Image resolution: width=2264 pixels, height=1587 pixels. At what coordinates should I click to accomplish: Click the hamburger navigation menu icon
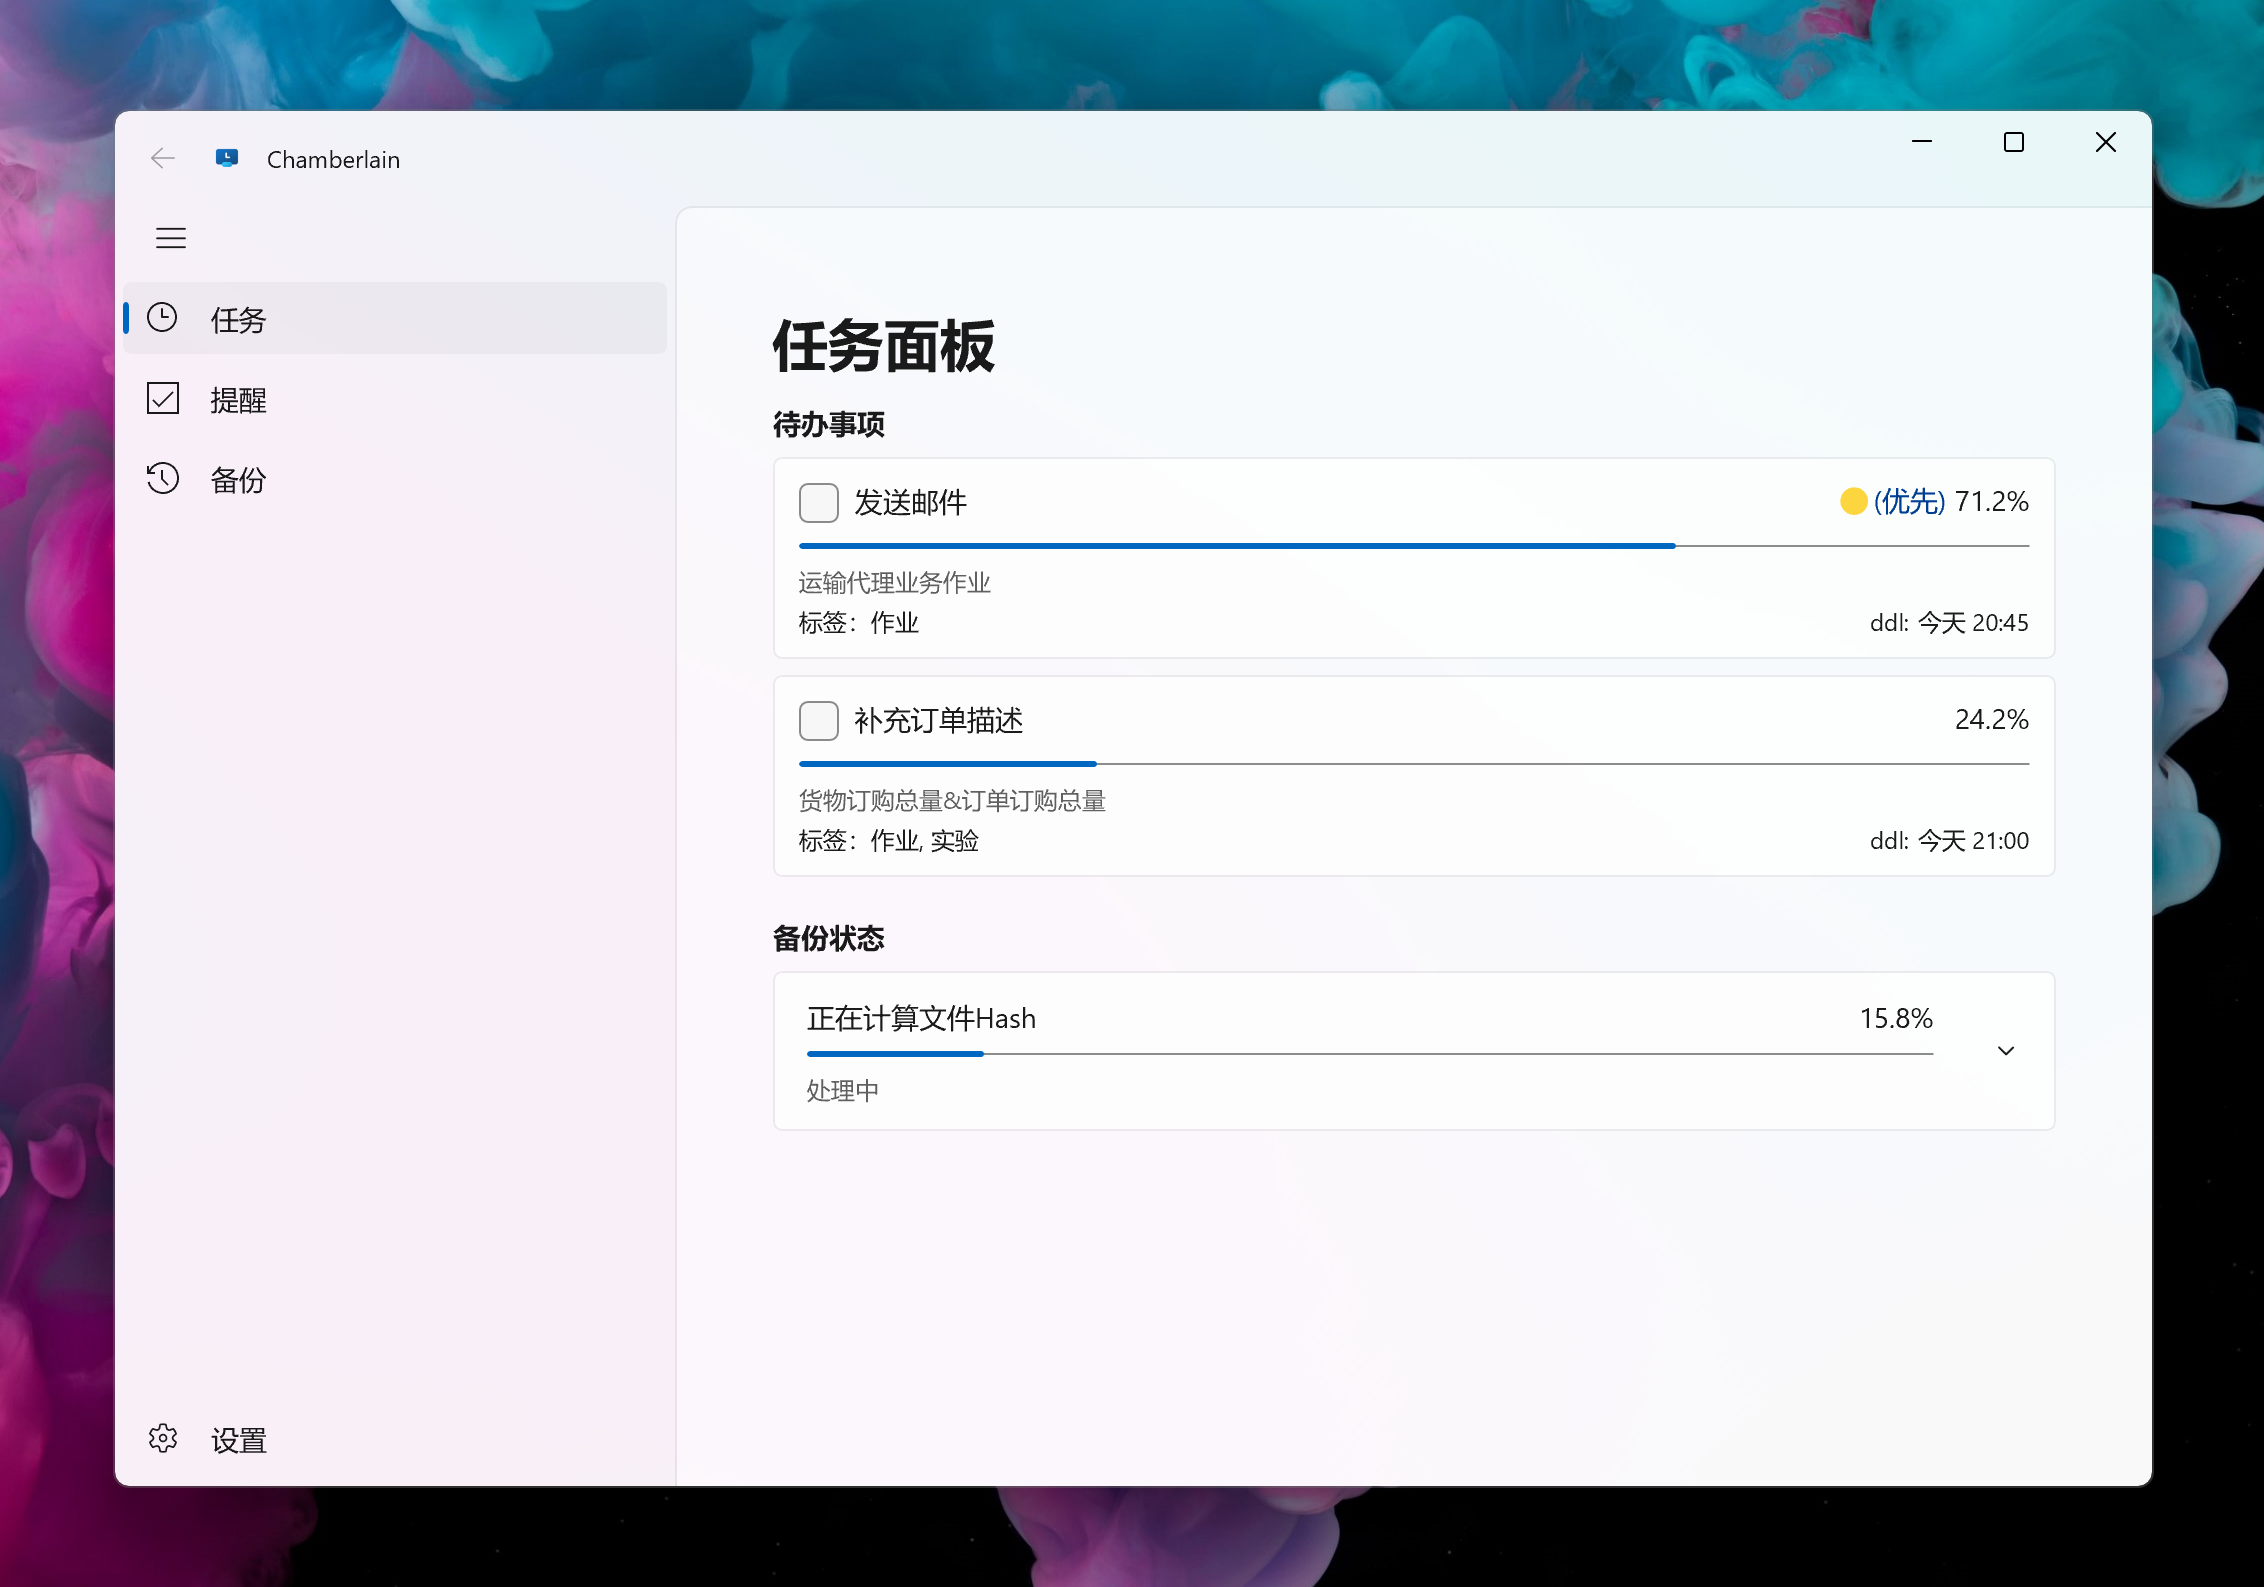[x=171, y=238]
